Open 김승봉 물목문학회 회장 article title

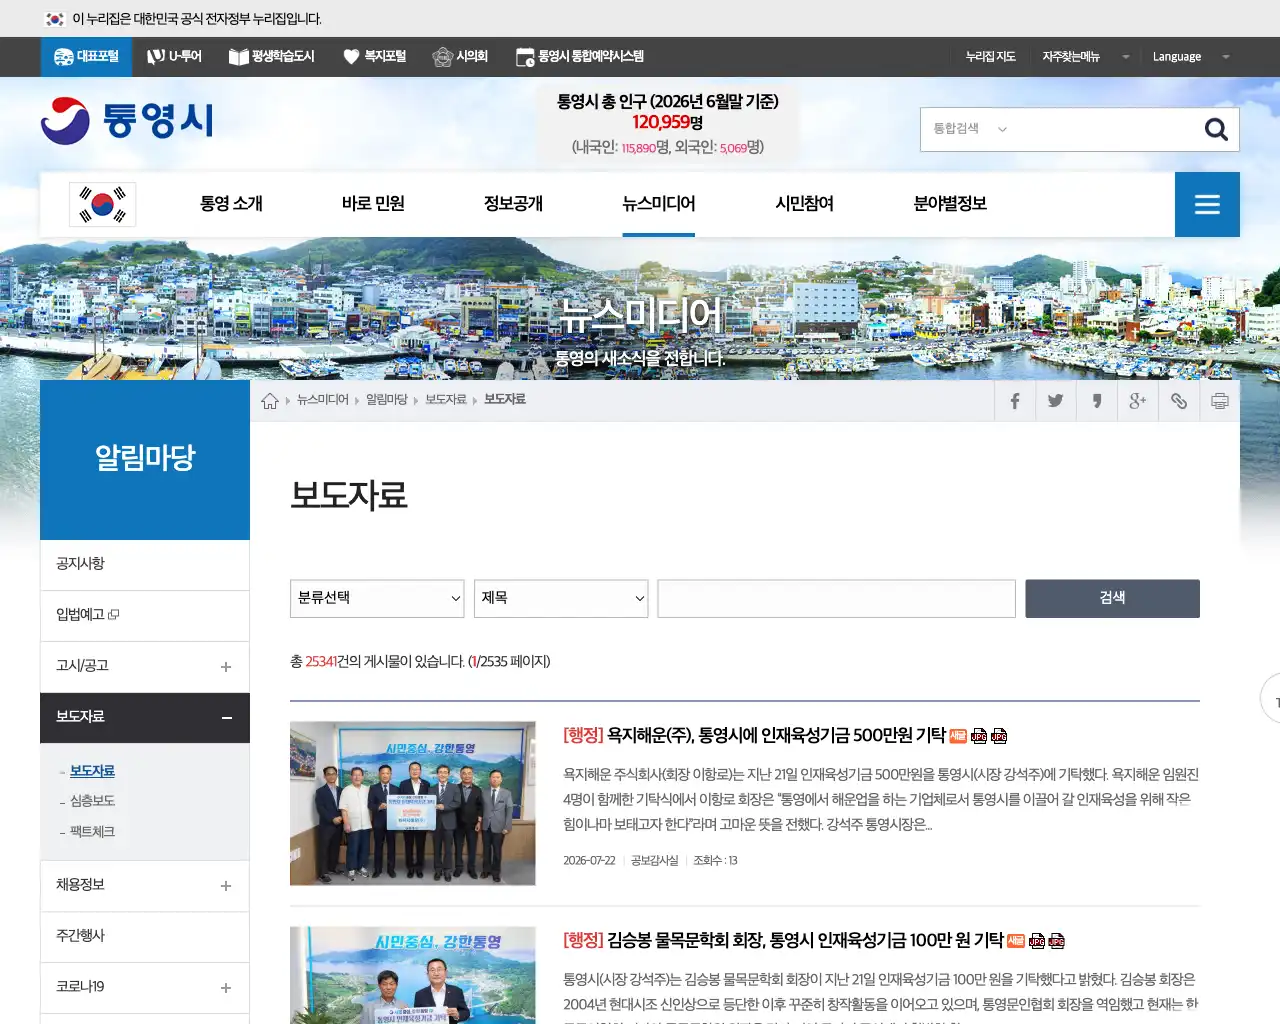pos(805,941)
